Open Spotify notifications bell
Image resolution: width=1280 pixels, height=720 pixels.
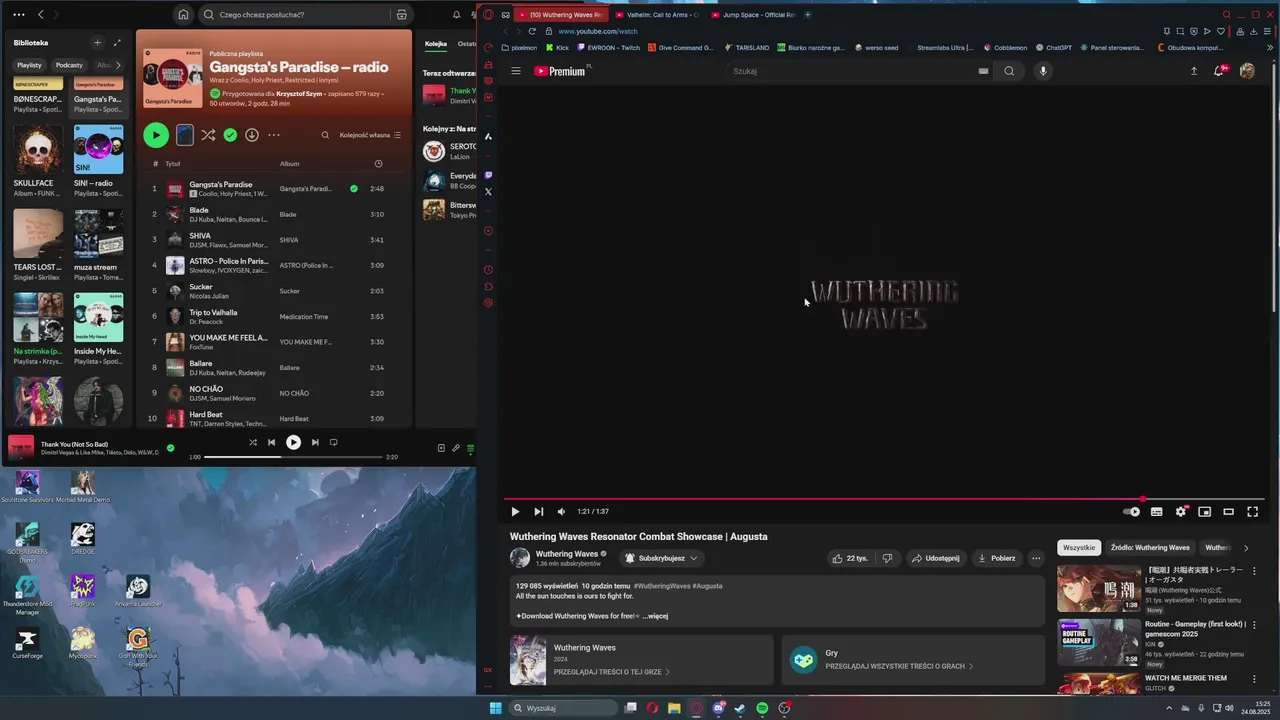457,15
